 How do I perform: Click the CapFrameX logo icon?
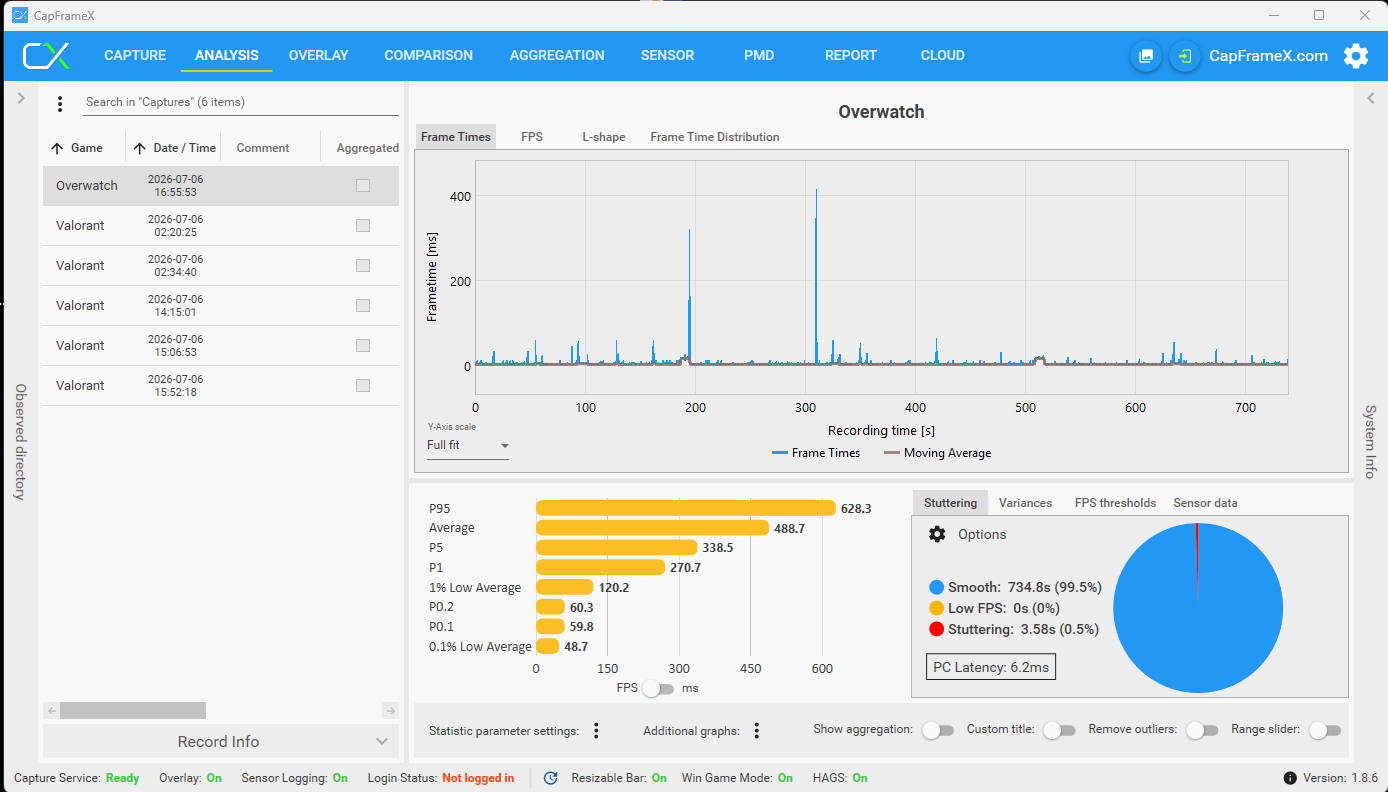coord(47,56)
